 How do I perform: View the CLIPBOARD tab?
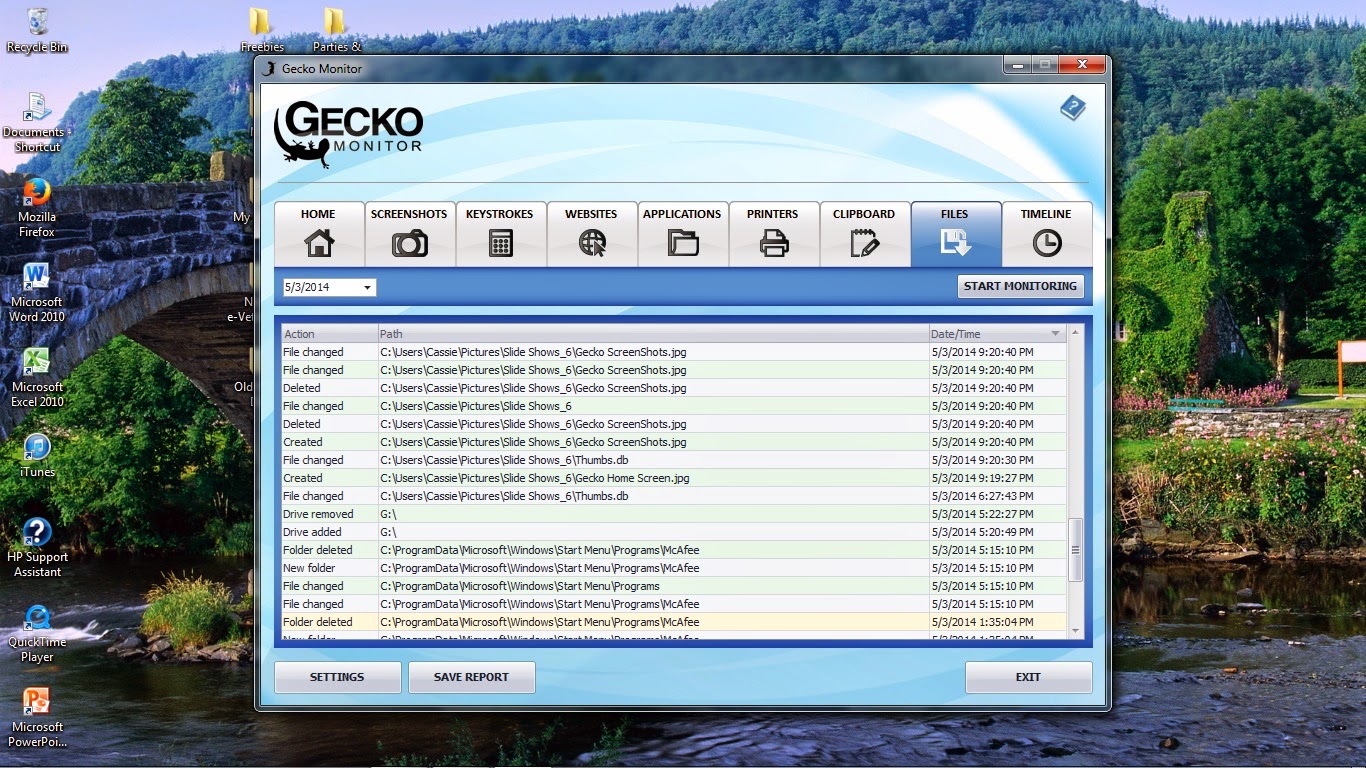point(864,234)
